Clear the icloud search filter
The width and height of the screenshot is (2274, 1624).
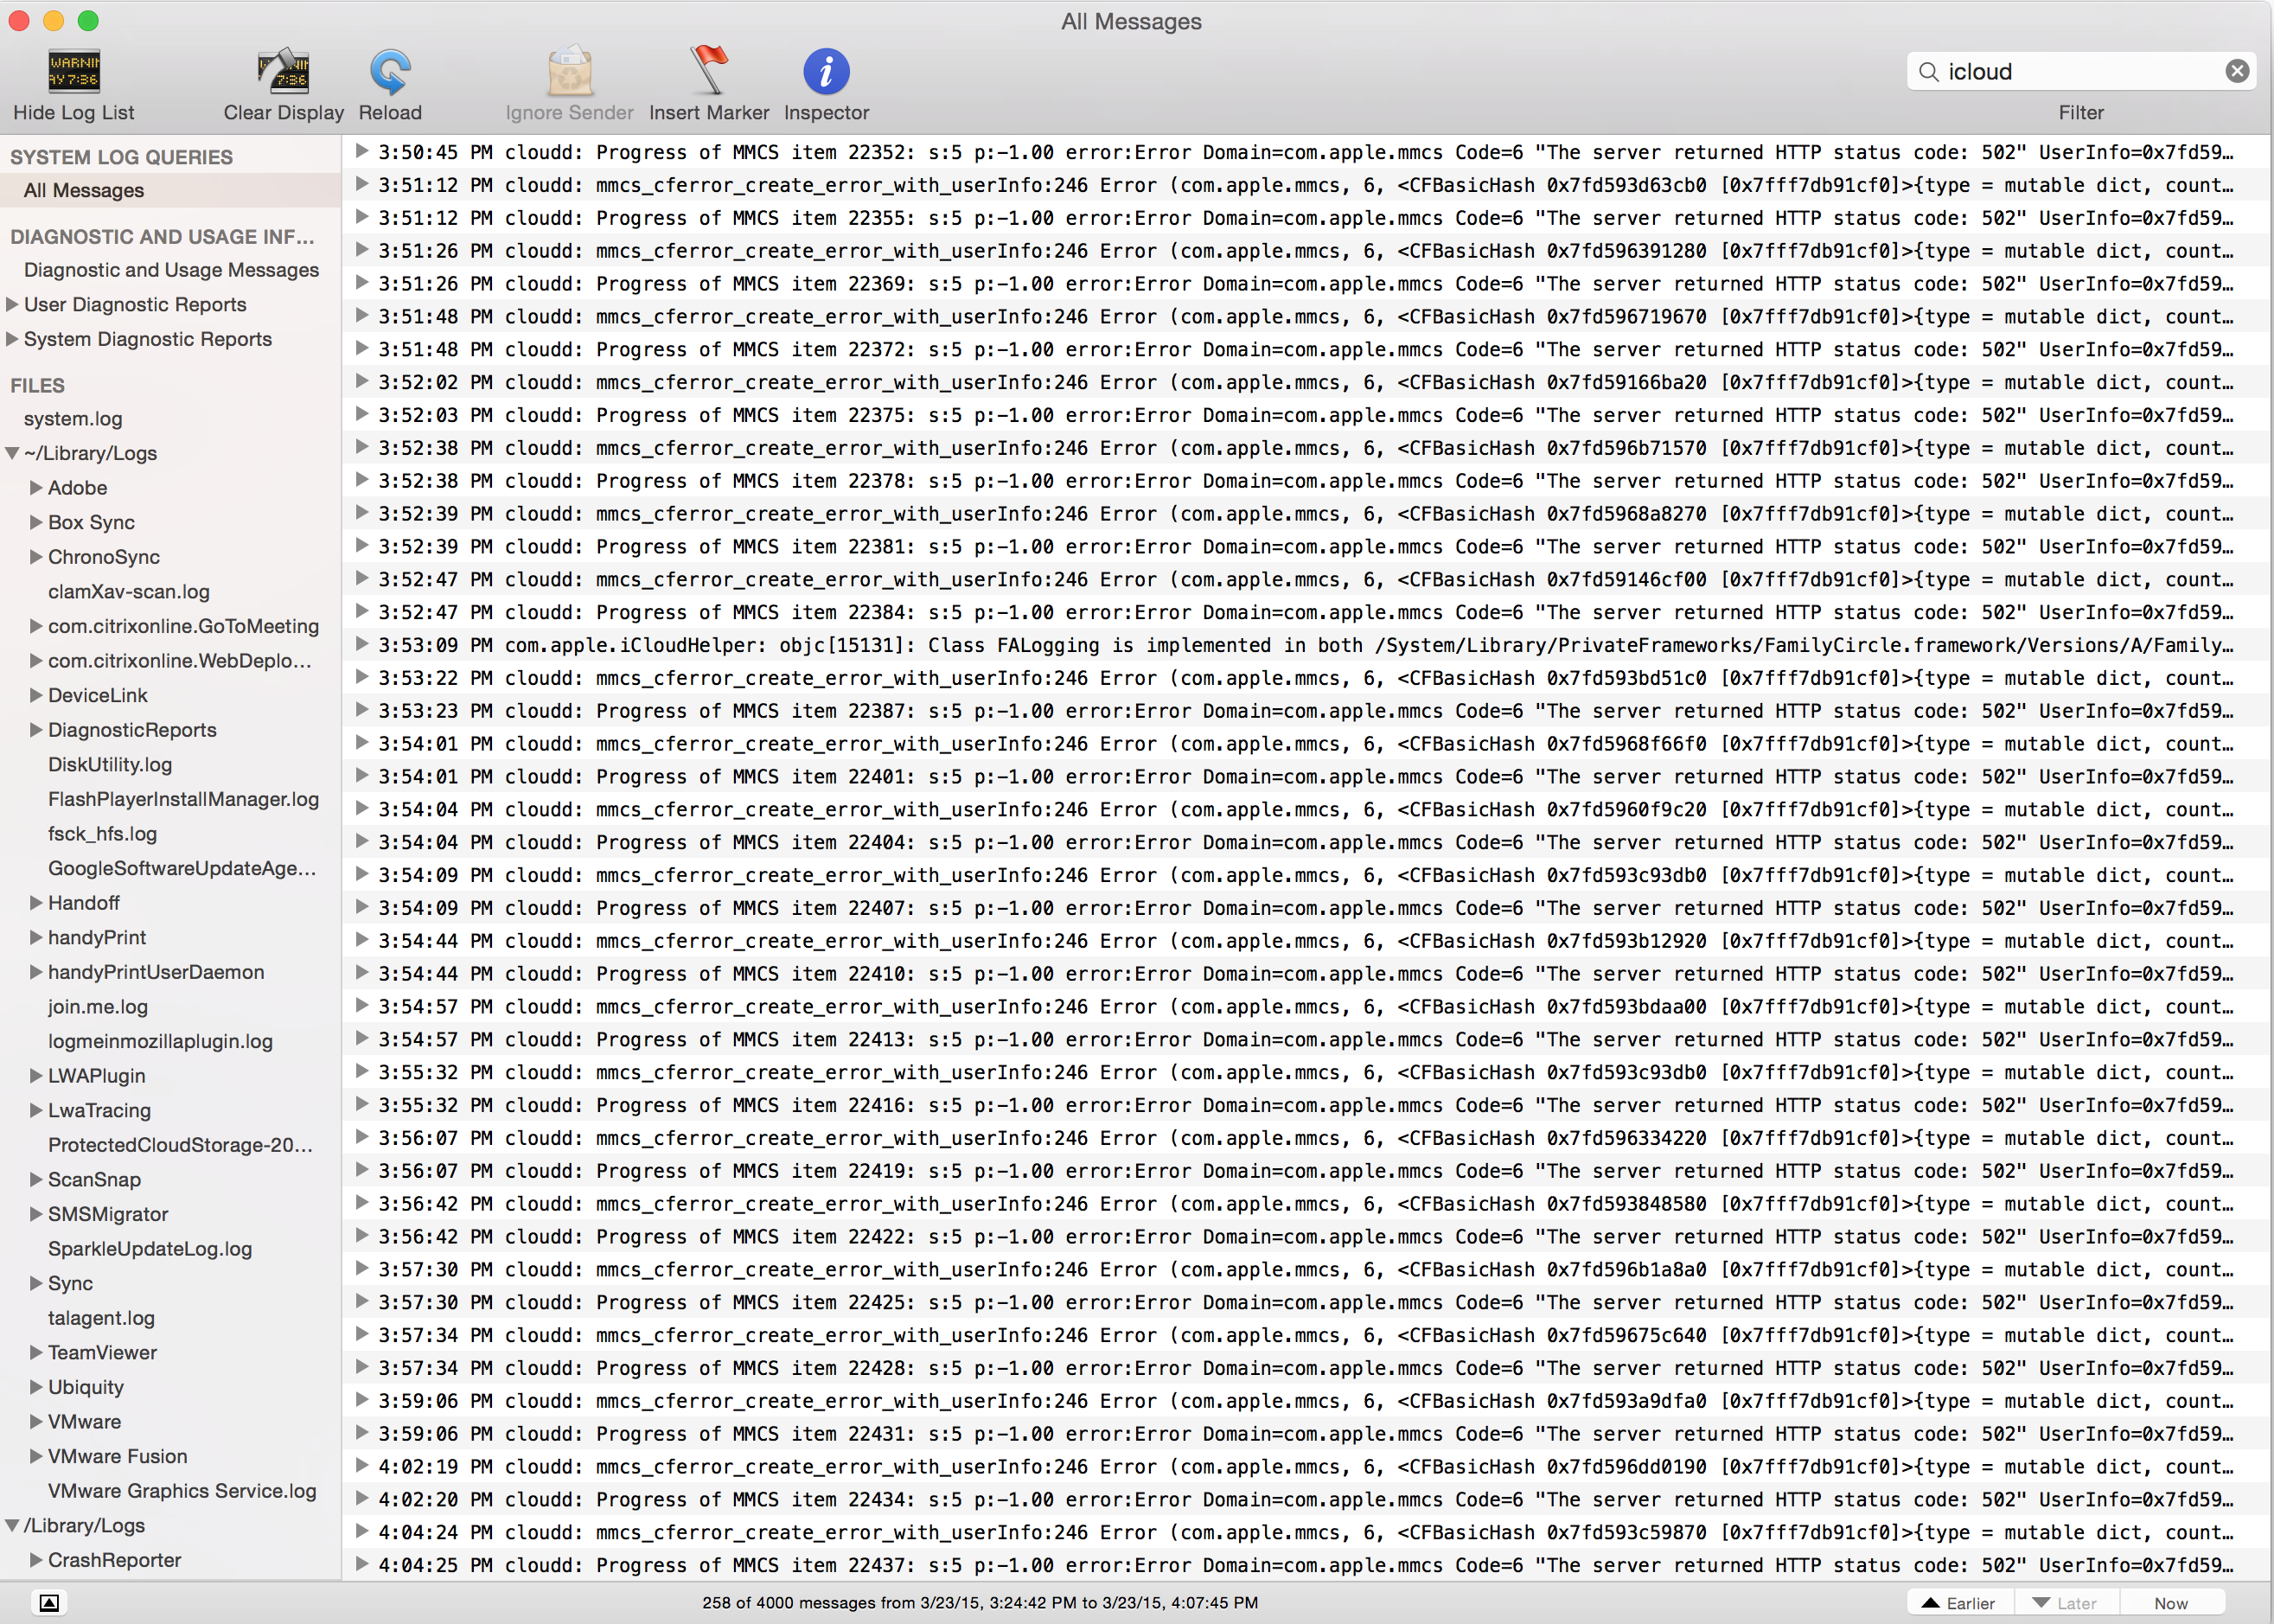coord(2237,71)
